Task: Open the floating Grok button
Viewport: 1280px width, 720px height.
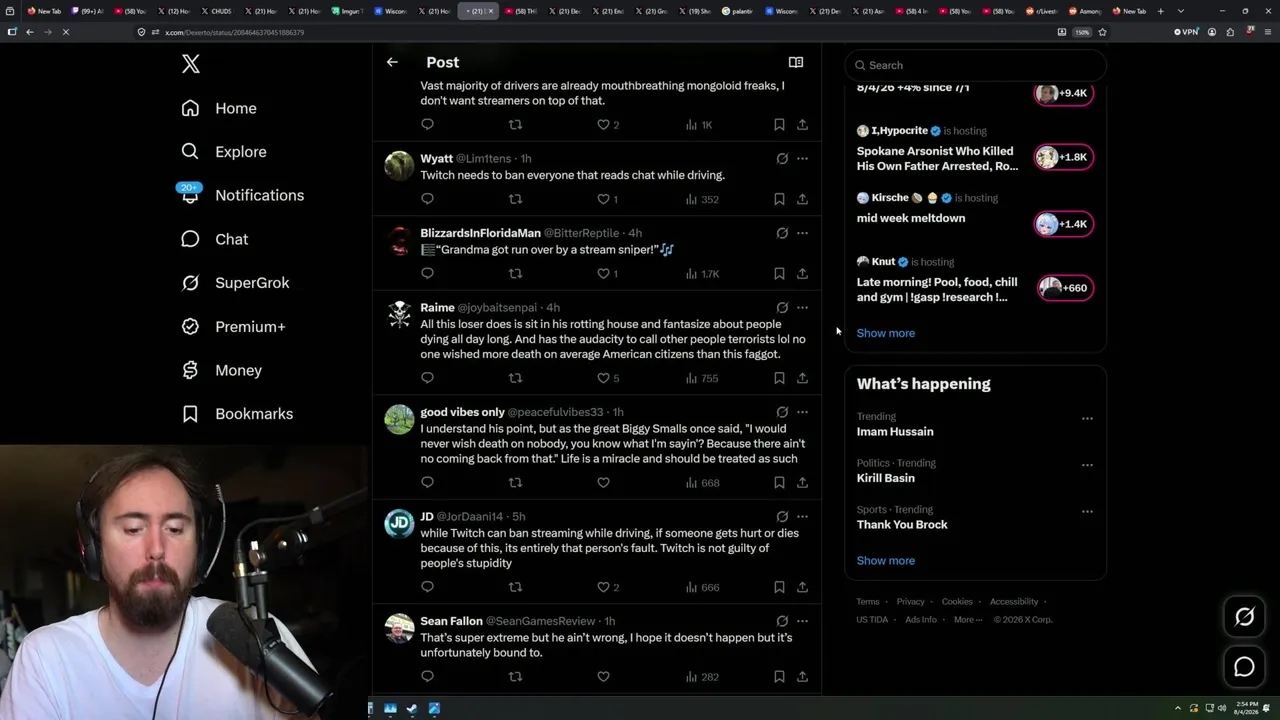Action: pos(1244,617)
